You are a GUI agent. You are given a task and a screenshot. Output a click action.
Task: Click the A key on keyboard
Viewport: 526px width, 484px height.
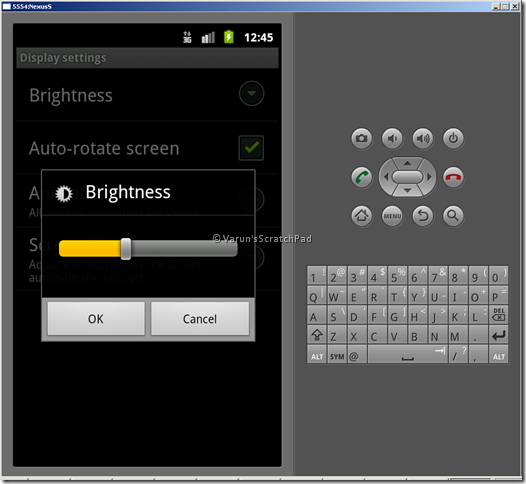click(317, 315)
